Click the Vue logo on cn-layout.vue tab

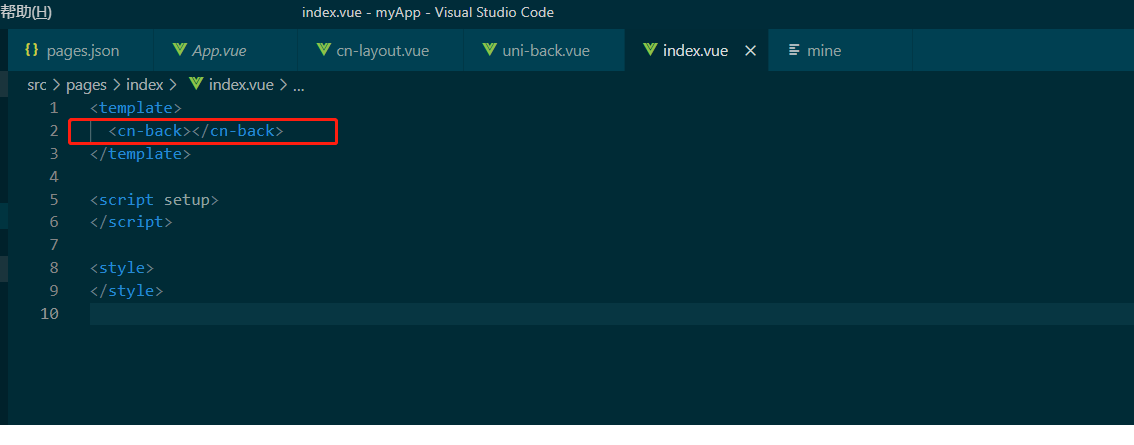click(x=323, y=50)
